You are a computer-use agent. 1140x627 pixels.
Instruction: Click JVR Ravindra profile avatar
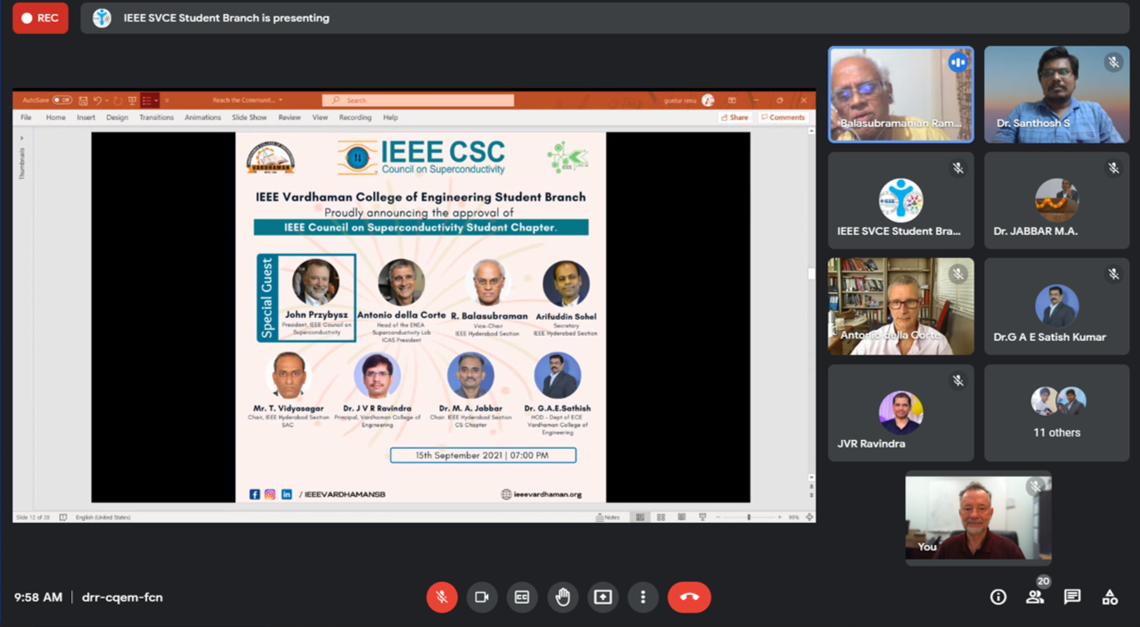(901, 412)
